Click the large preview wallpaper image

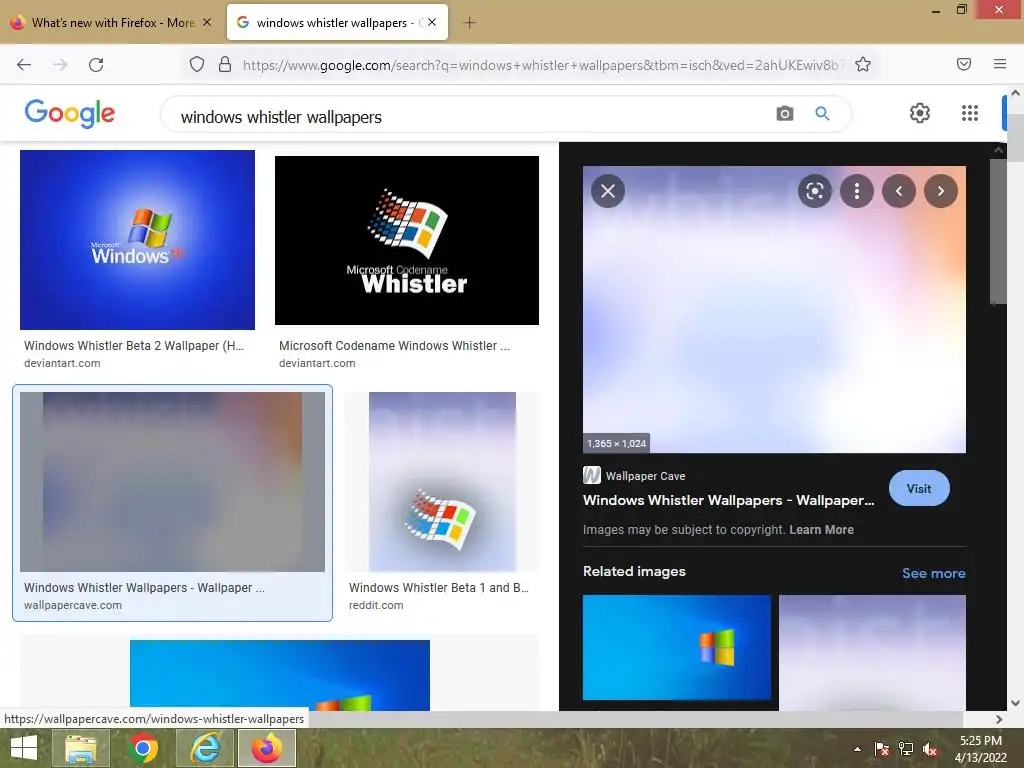(x=774, y=310)
